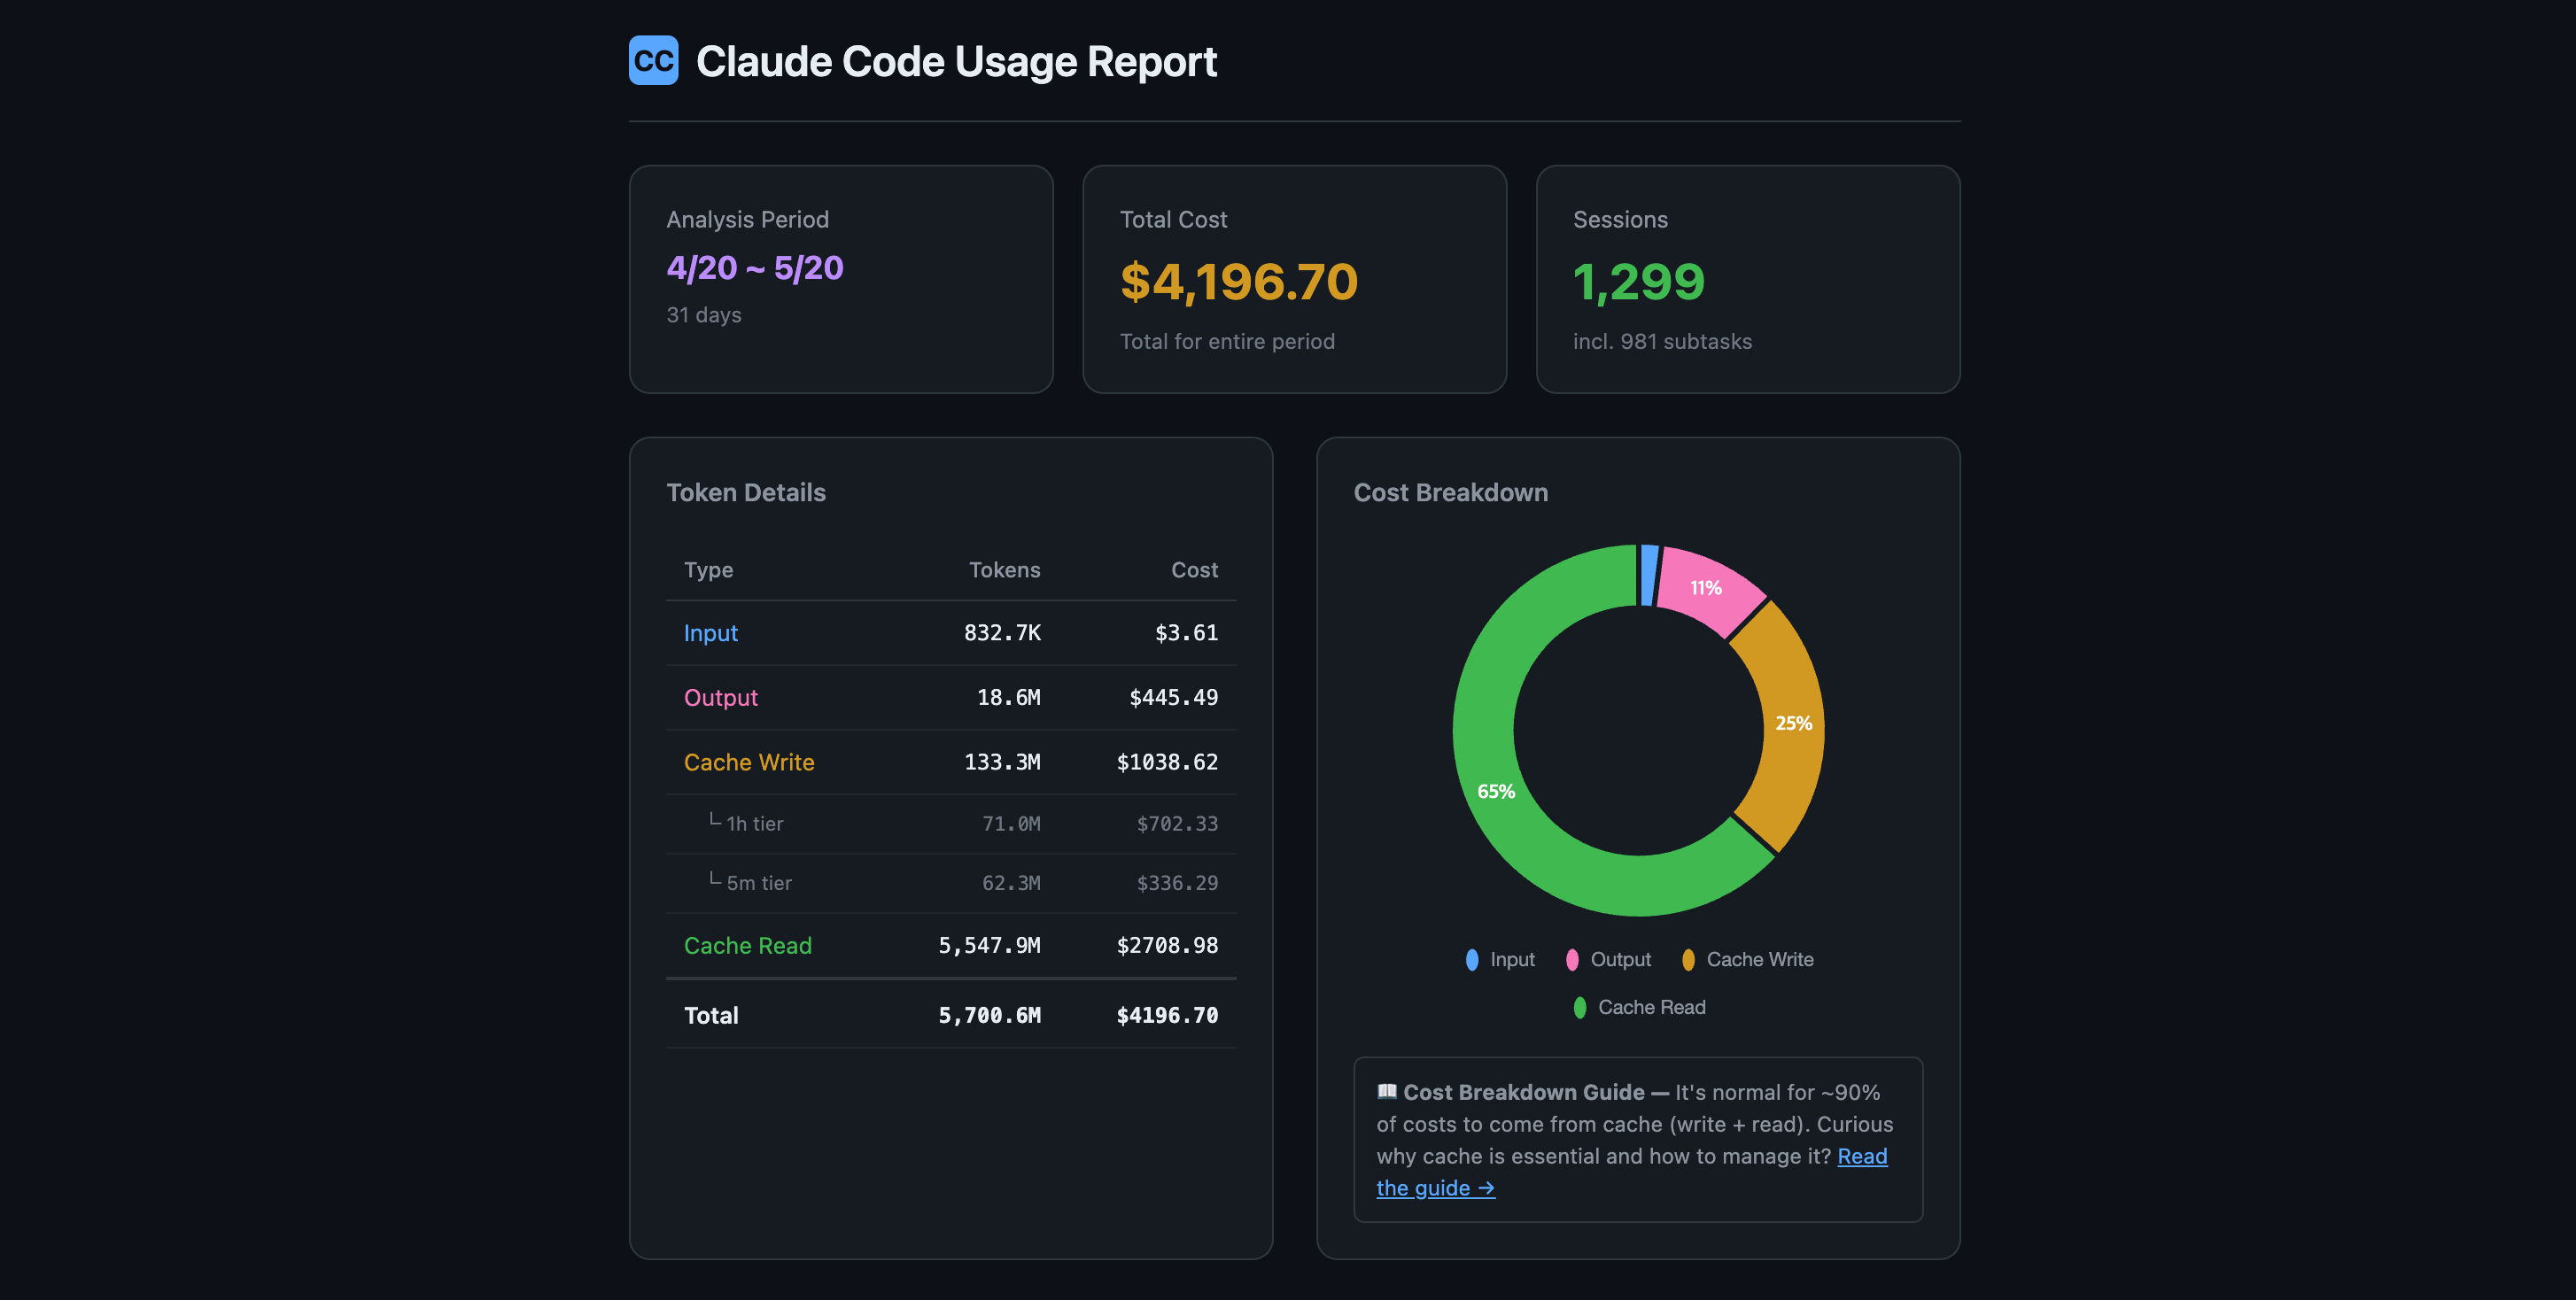
Task: Click 'incl. 981 subtasks' text
Action: pos(1662,341)
